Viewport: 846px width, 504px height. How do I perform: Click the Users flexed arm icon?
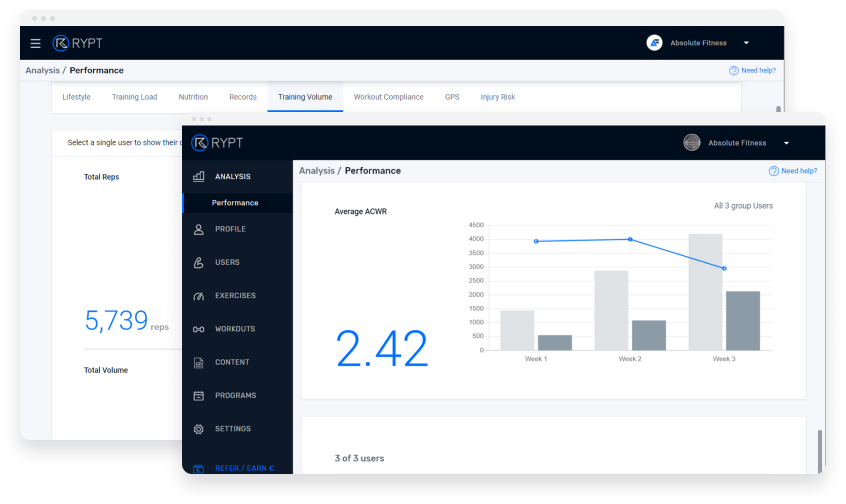coord(198,262)
